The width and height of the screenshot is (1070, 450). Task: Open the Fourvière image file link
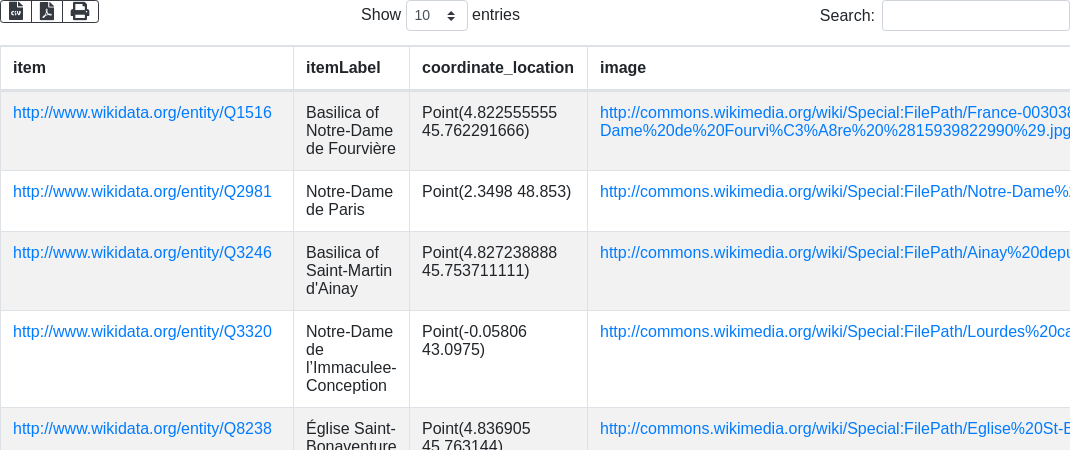point(834,122)
